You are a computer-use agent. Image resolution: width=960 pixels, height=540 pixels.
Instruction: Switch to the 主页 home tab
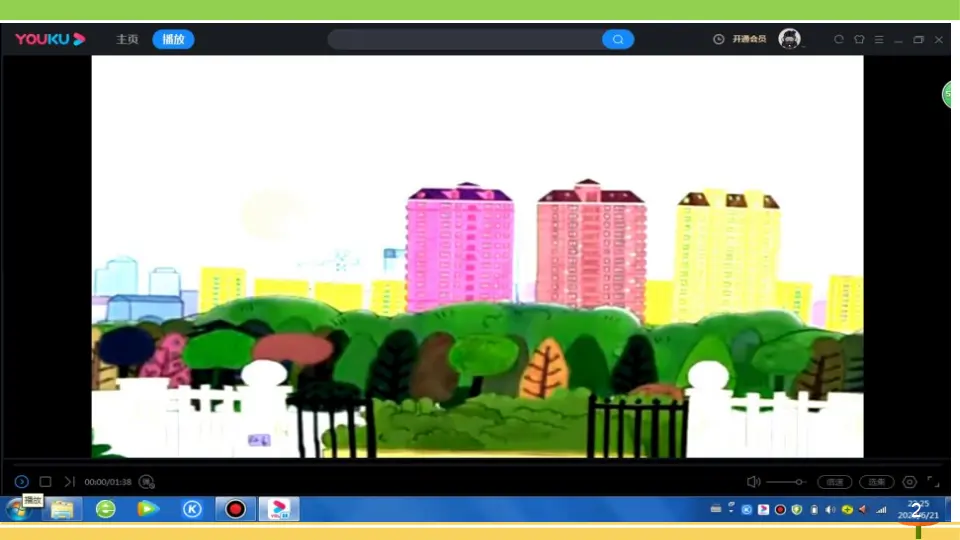(x=127, y=39)
